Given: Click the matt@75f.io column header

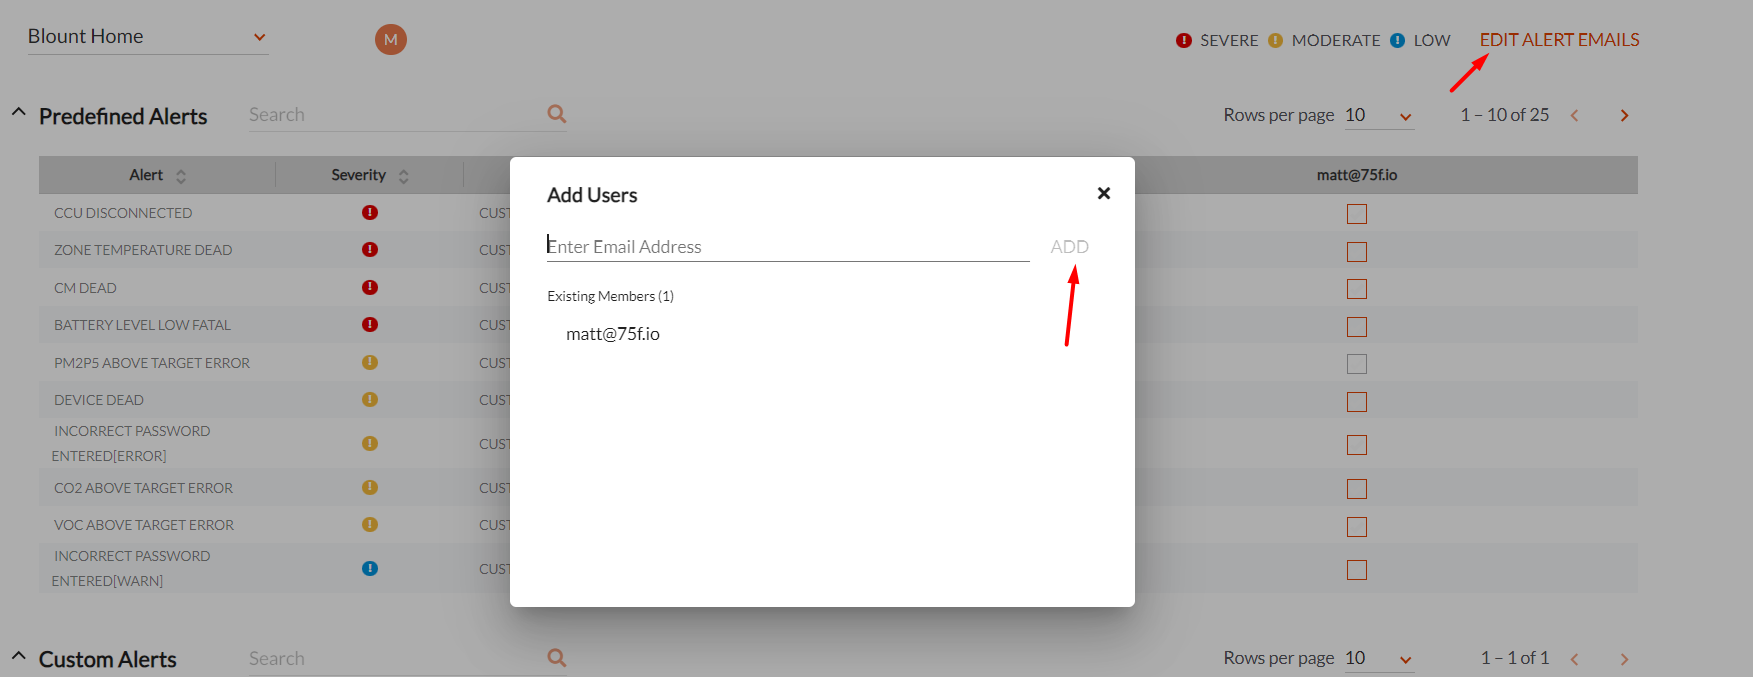Looking at the screenshot, I should point(1357,175).
